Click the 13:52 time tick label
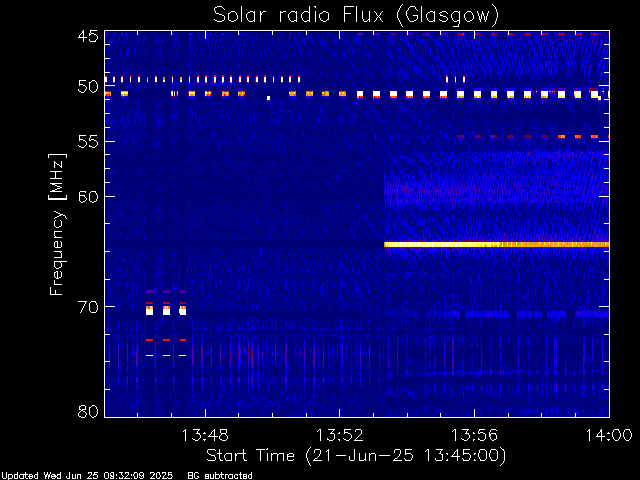This screenshot has height=480, width=640. point(340,435)
